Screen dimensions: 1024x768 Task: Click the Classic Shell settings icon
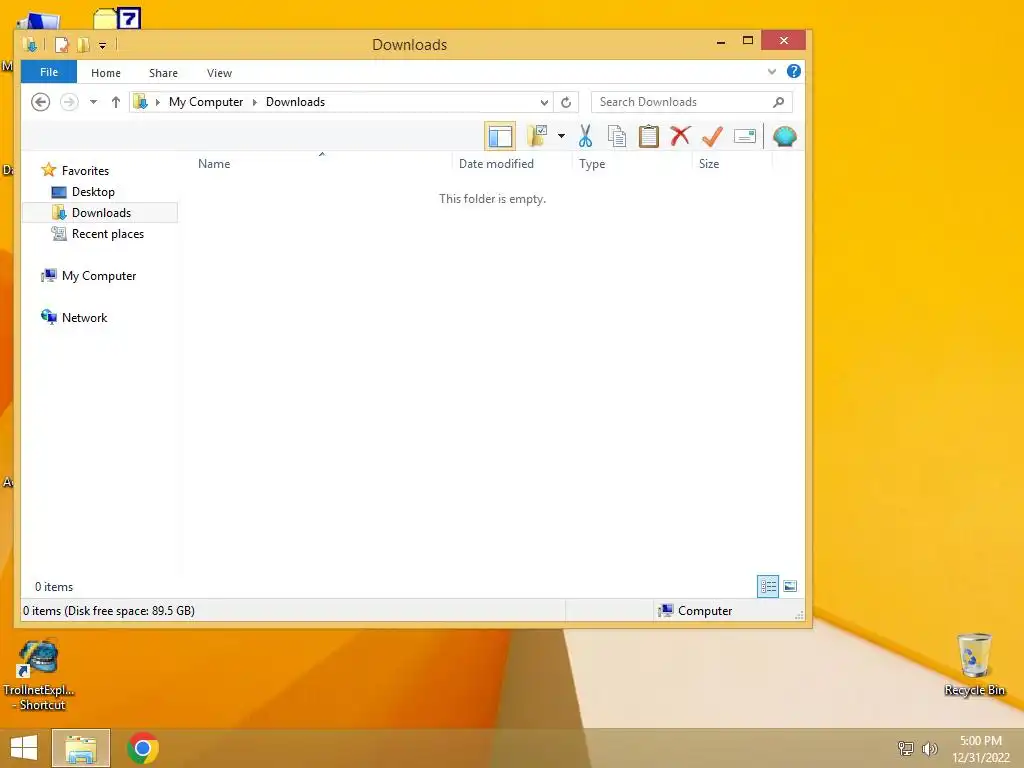click(x=784, y=136)
